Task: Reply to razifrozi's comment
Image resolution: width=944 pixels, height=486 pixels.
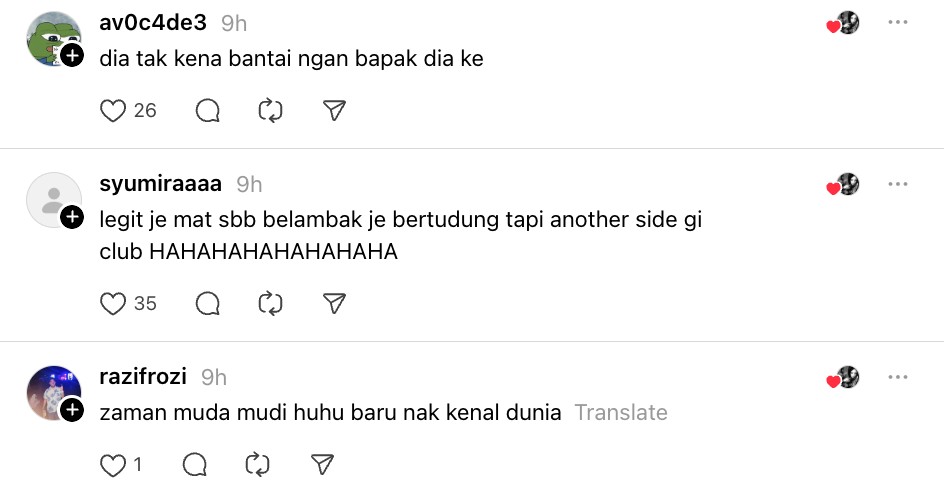Action: tap(195, 464)
